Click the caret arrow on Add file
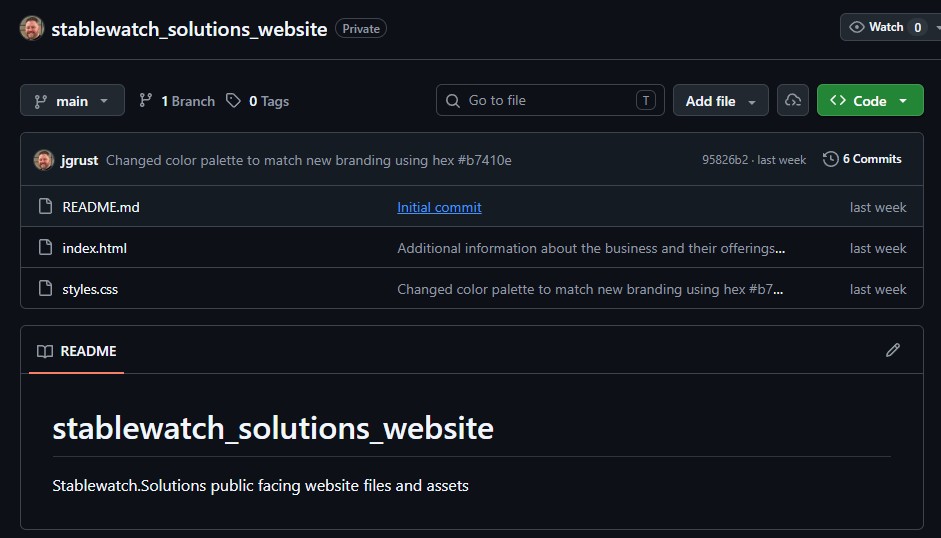The image size is (941, 538). (x=751, y=102)
